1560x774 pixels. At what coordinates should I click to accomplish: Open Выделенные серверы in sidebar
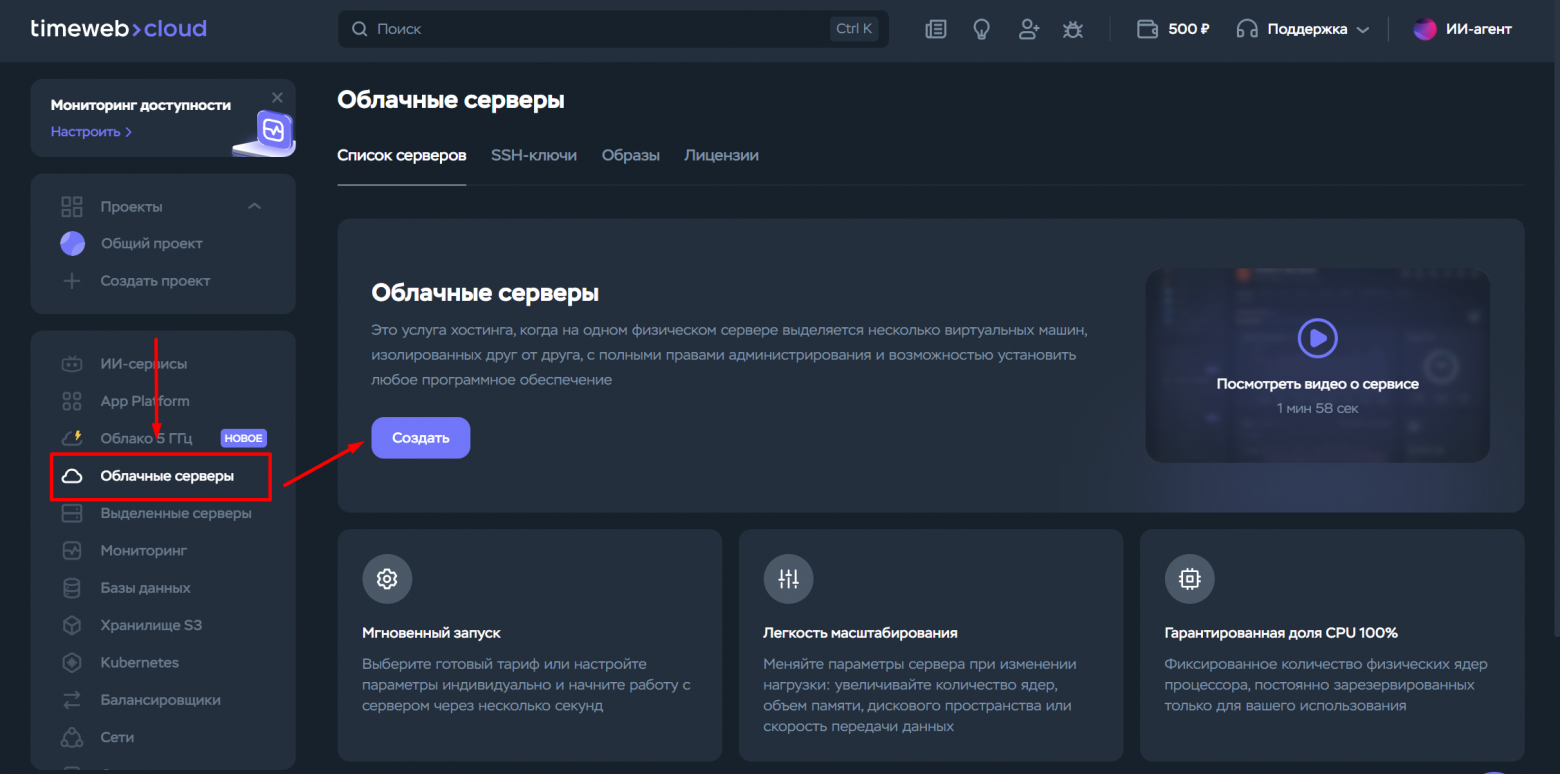click(x=176, y=513)
